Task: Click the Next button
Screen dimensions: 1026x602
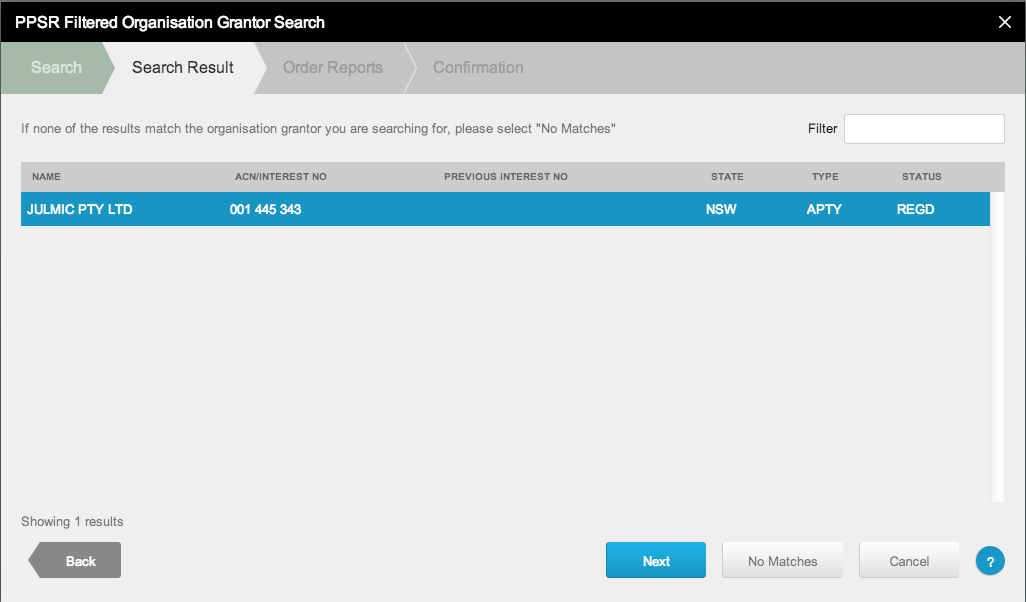Action: (656, 560)
